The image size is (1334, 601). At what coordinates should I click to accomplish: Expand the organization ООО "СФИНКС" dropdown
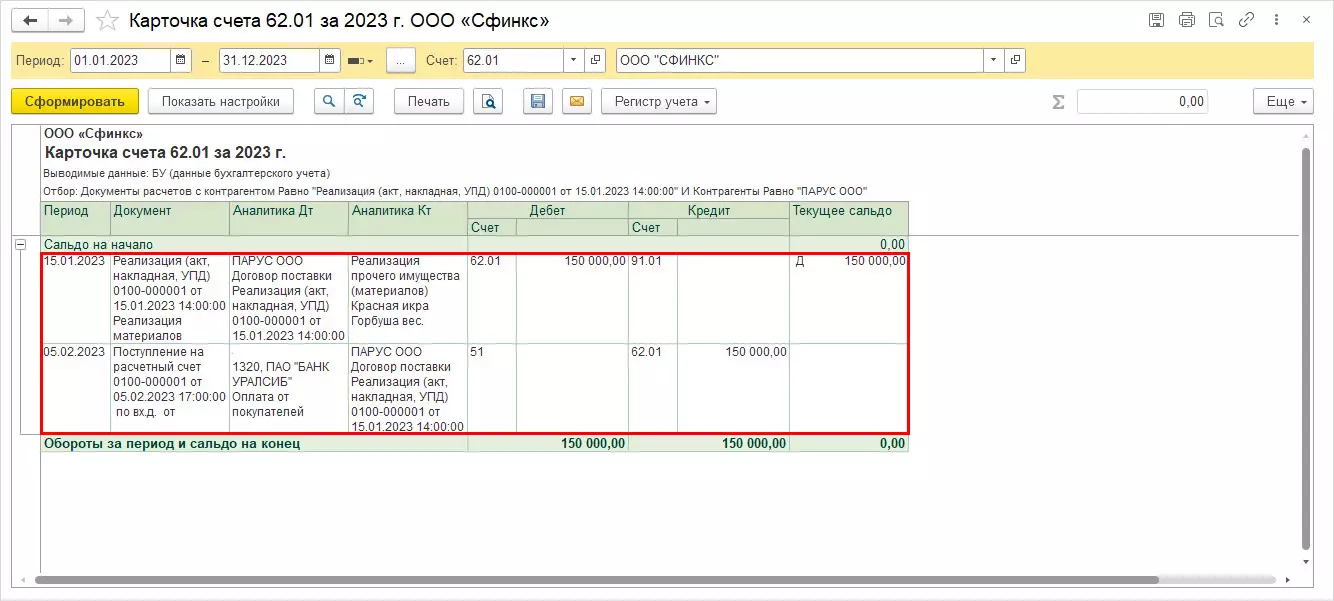coord(993,60)
